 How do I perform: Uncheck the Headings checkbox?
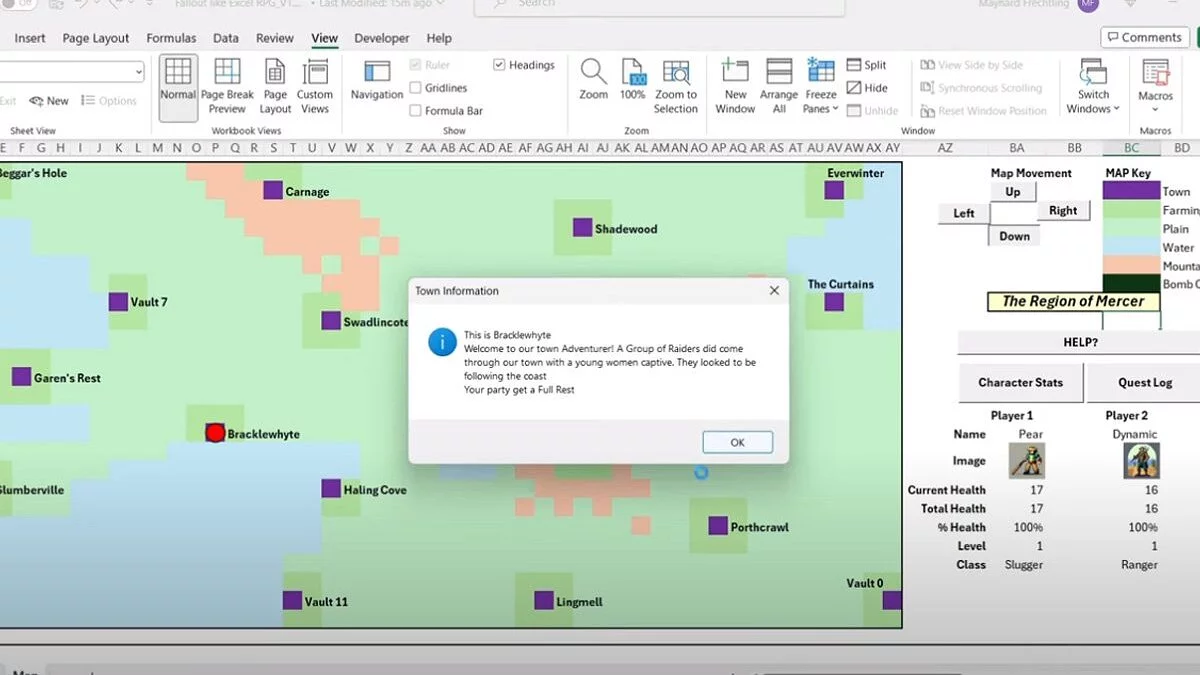click(x=499, y=65)
